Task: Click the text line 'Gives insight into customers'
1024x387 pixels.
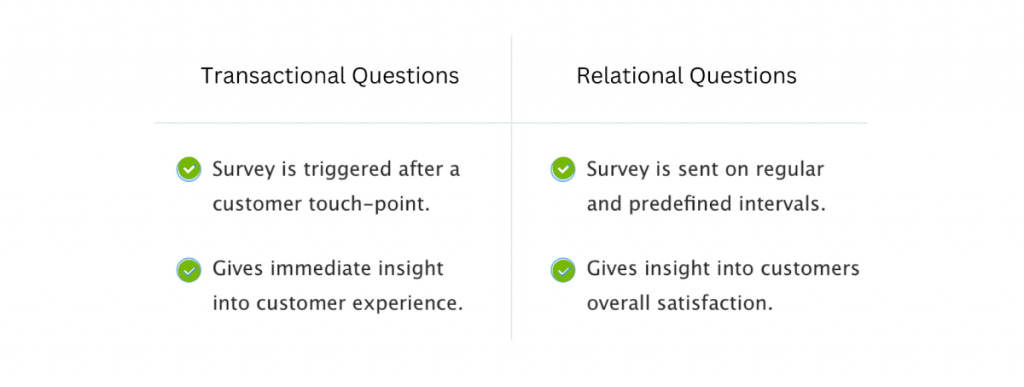Action: tap(723, 269)
